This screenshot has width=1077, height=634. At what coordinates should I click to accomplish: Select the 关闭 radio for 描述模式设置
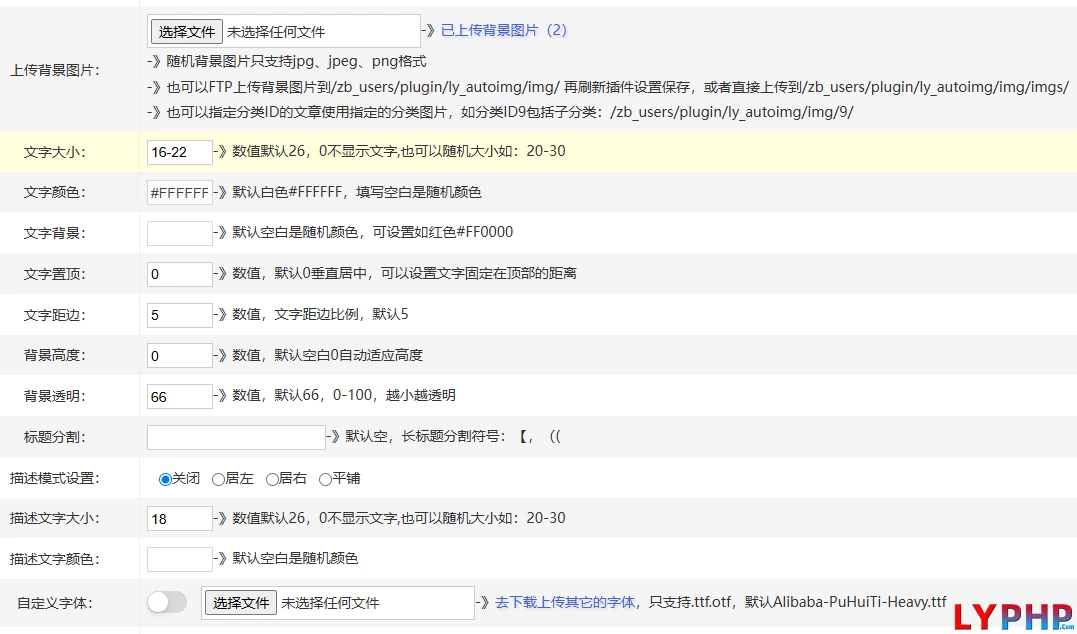coord(165,479)
